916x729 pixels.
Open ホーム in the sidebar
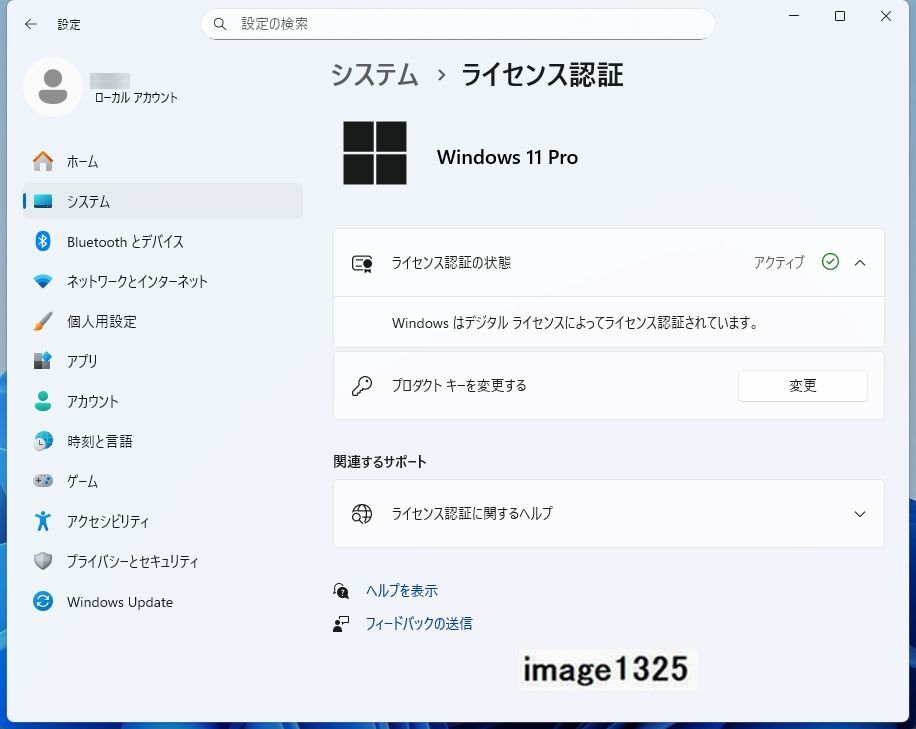(x=162, y=161)
